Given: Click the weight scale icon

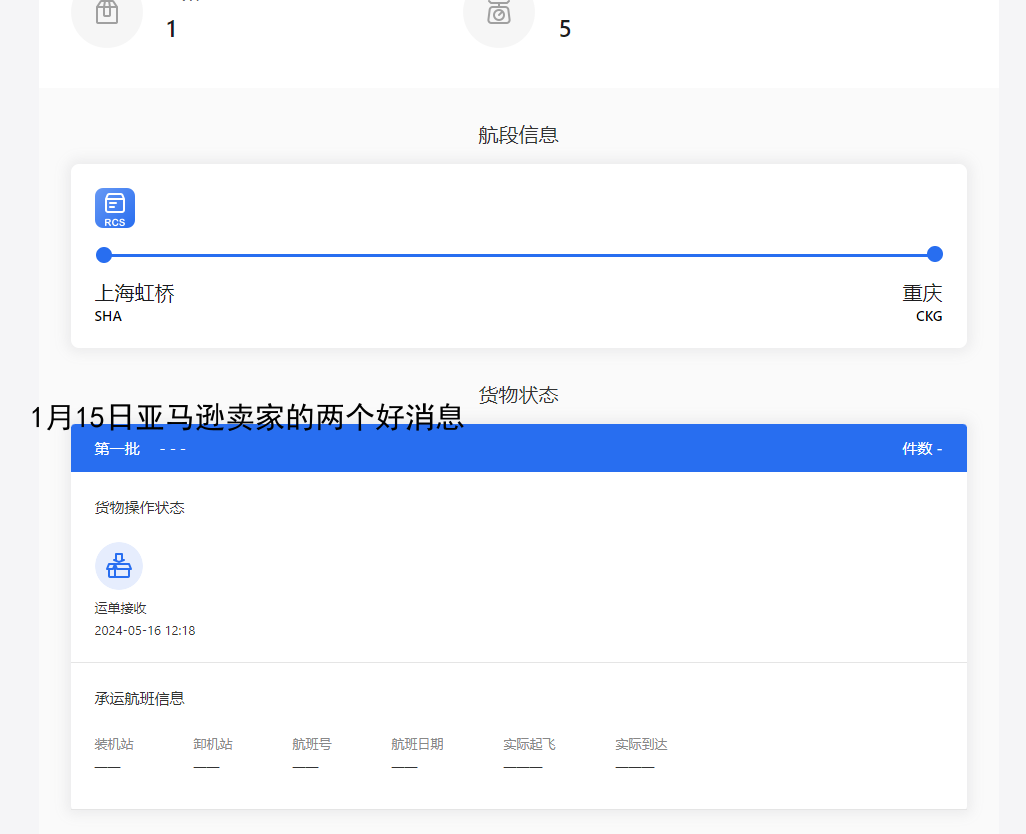Looking at the screenshot, I should [x=499, y=13].
